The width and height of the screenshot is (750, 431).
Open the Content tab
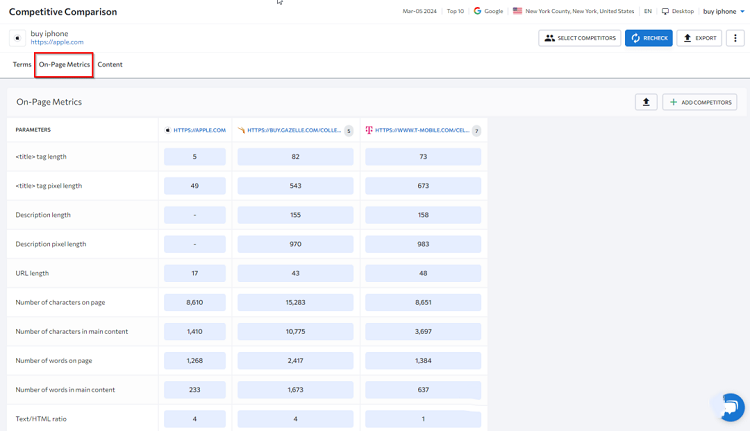110,65
